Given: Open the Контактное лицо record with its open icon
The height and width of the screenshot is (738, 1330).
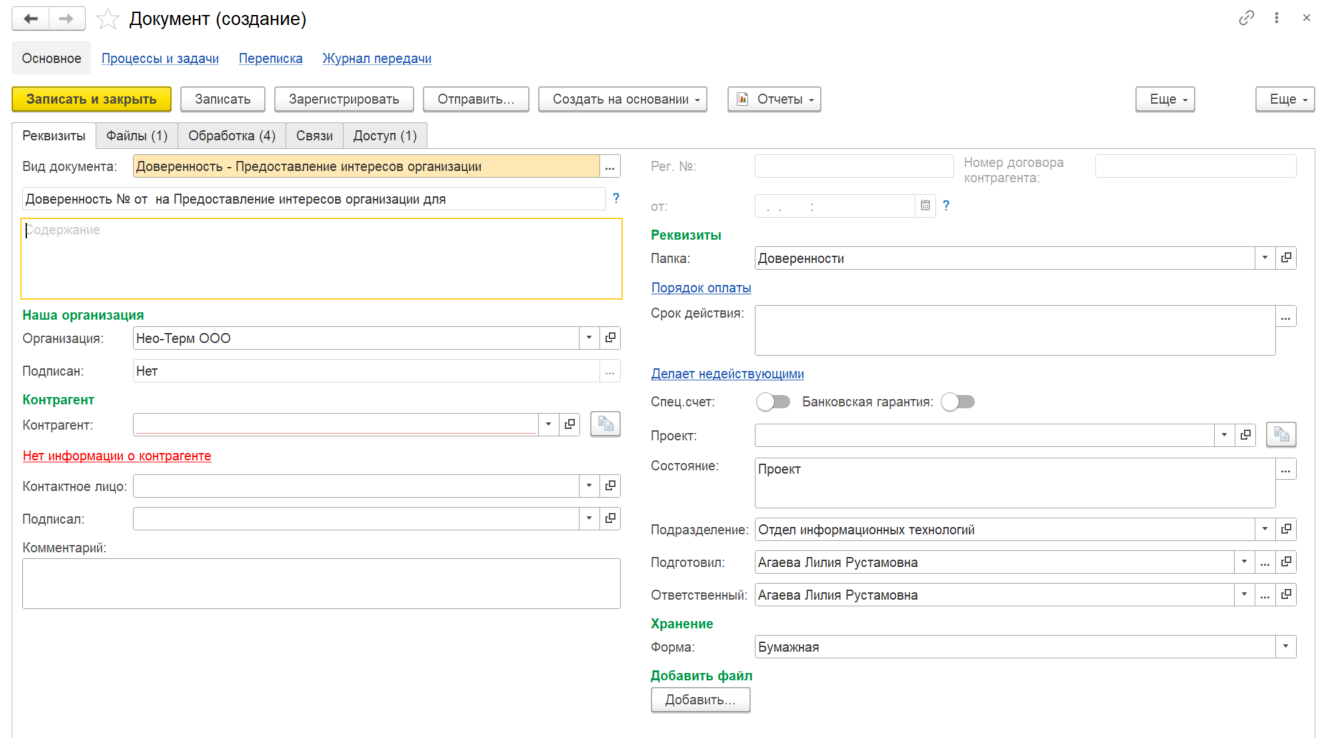Looking at the screenshot, I should (x=610, y=486).
